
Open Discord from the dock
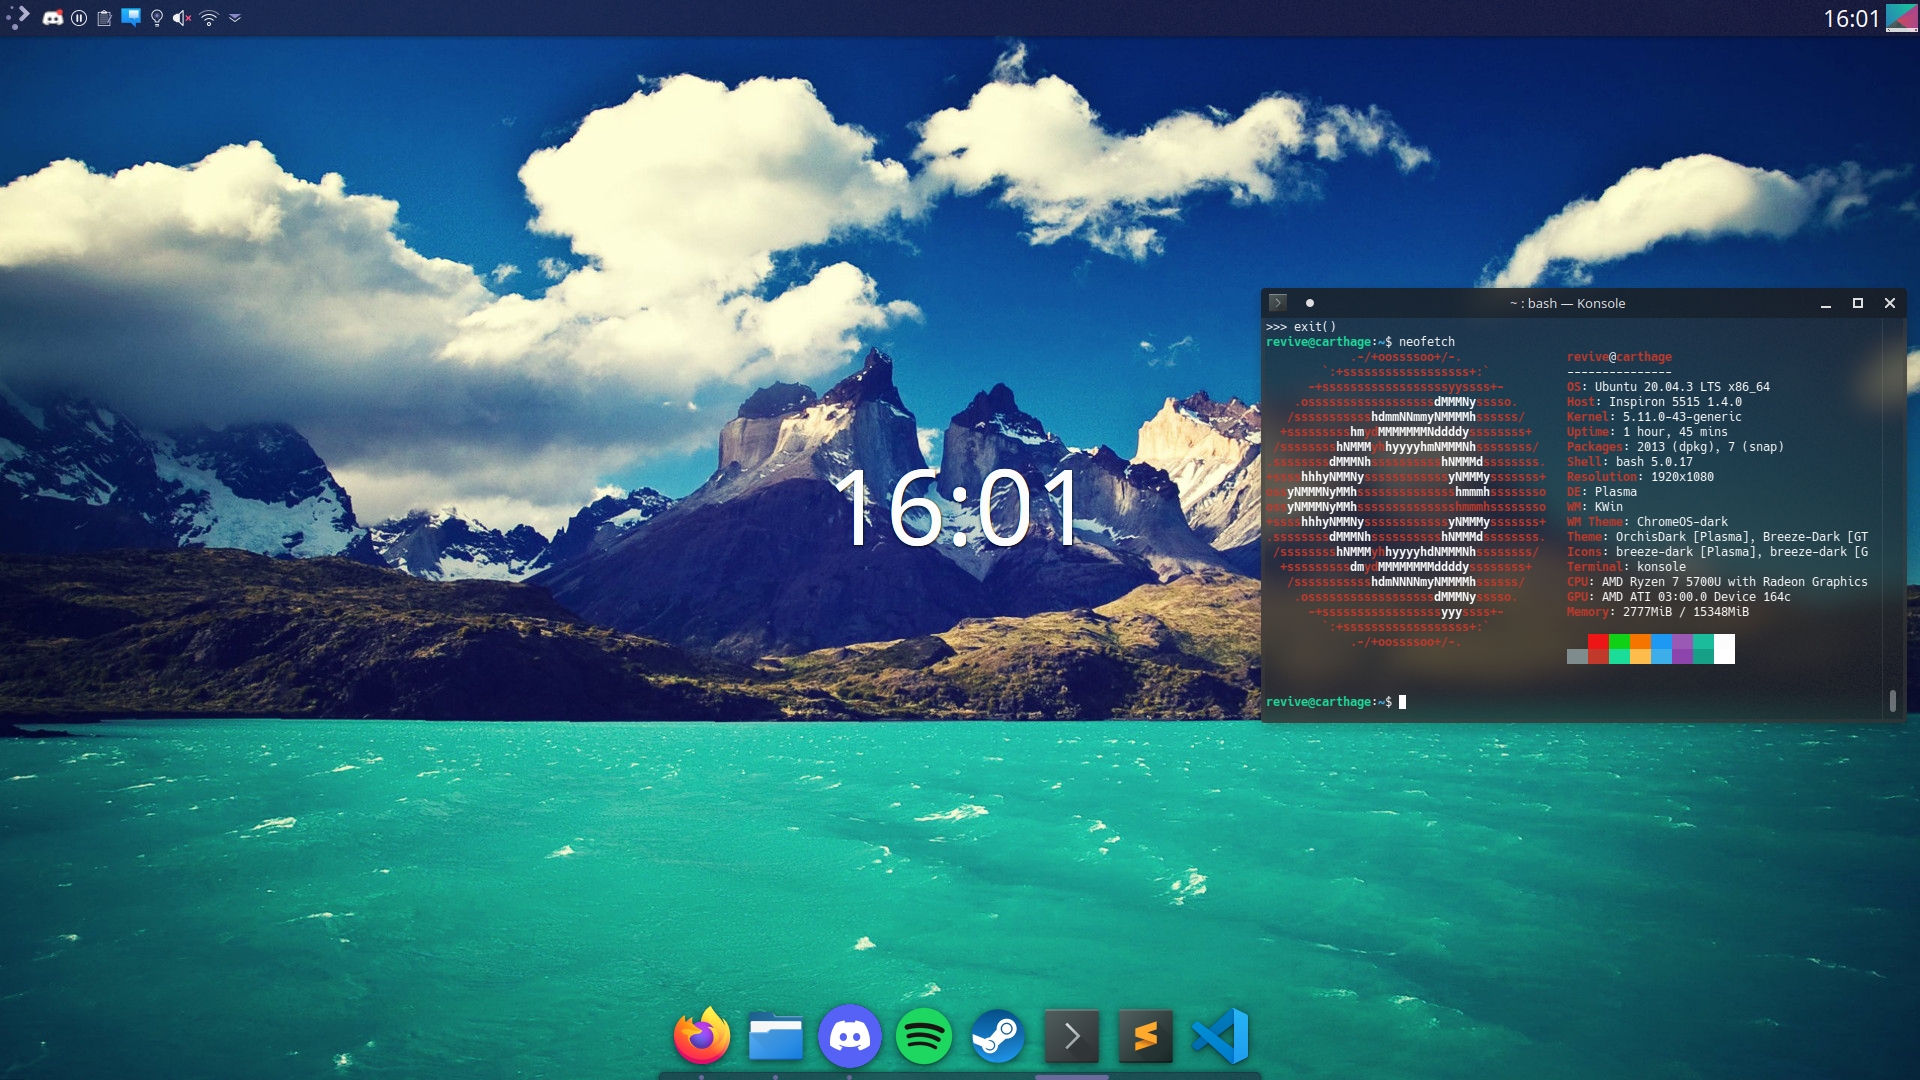point(850,1036)
